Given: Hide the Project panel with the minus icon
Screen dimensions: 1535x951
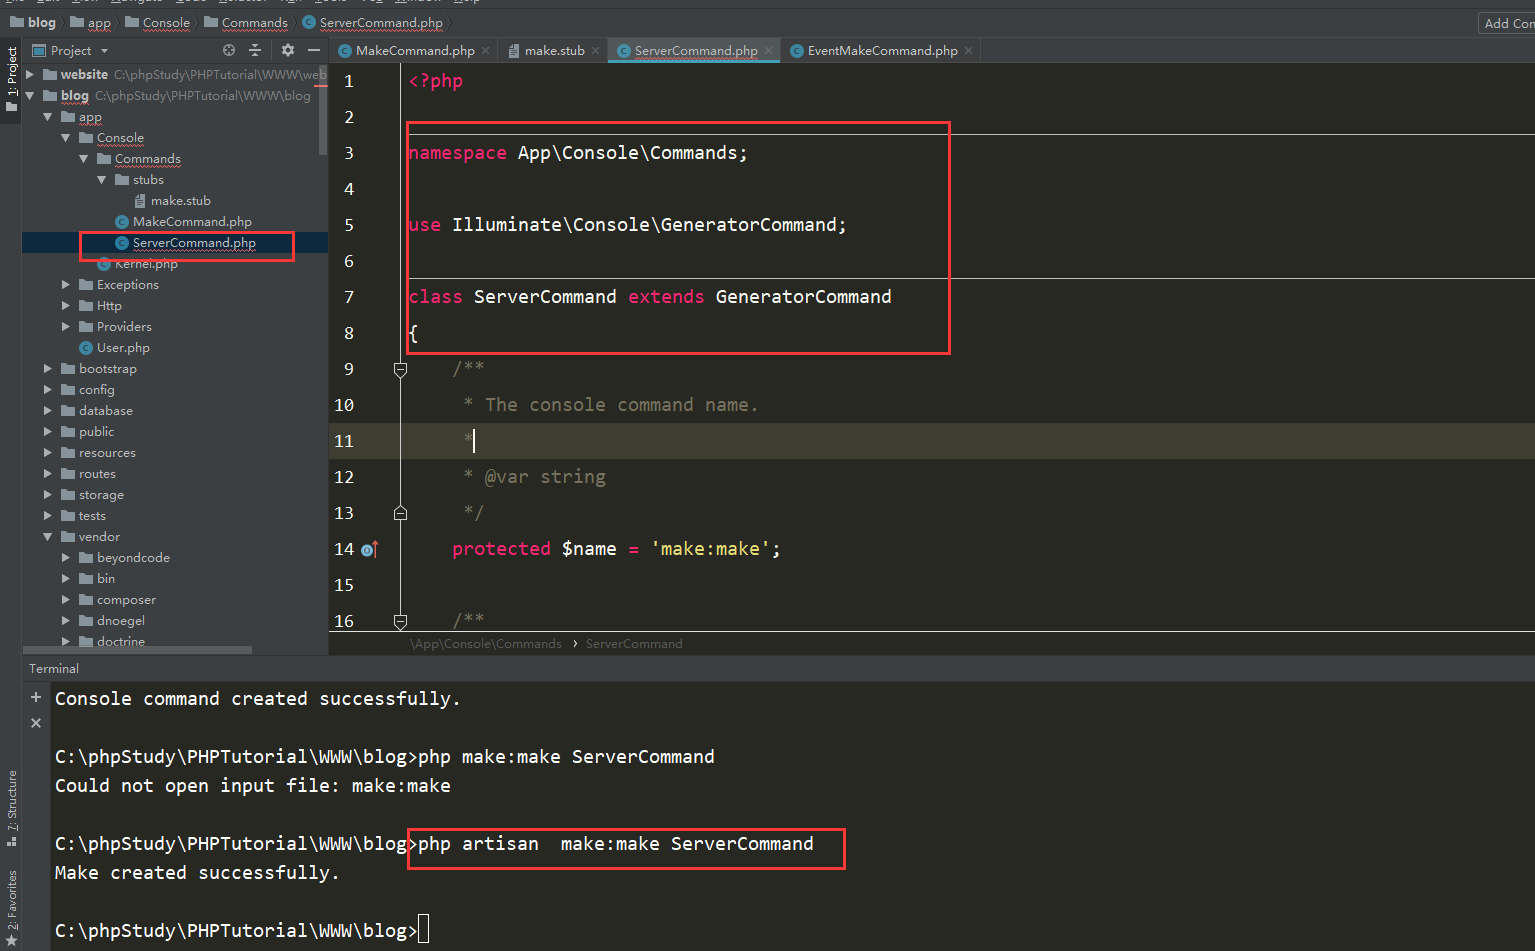Looking at the screenshot, I should (314, 50).
